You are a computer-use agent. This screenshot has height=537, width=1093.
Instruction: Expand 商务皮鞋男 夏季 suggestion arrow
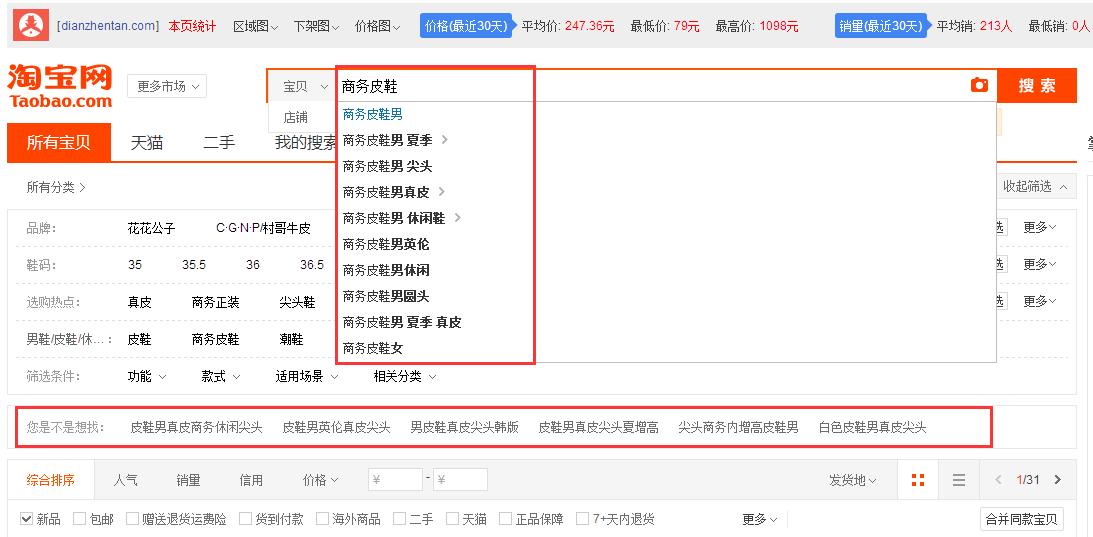(x=445, y=140)
